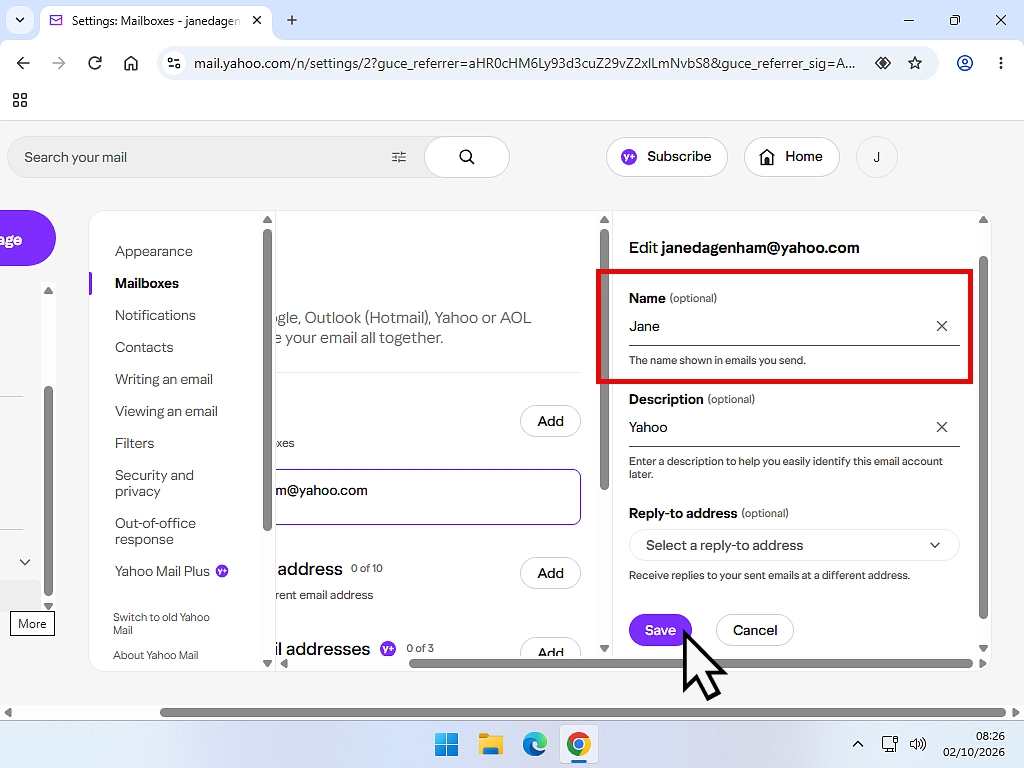Open Writing an email settings
This screenshot has height=768, width=1024.
164,379
